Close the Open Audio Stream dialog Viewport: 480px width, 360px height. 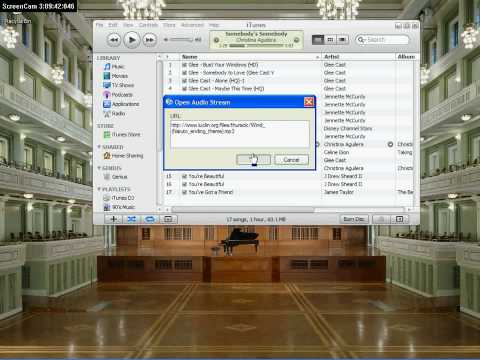[309, 102]
